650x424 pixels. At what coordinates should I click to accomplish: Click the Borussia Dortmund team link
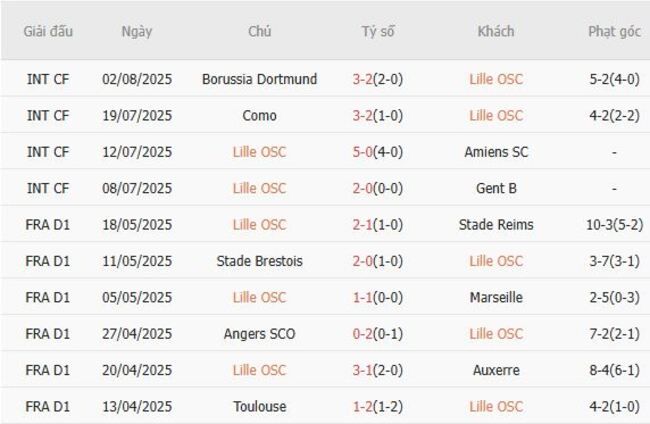[259, 79]
